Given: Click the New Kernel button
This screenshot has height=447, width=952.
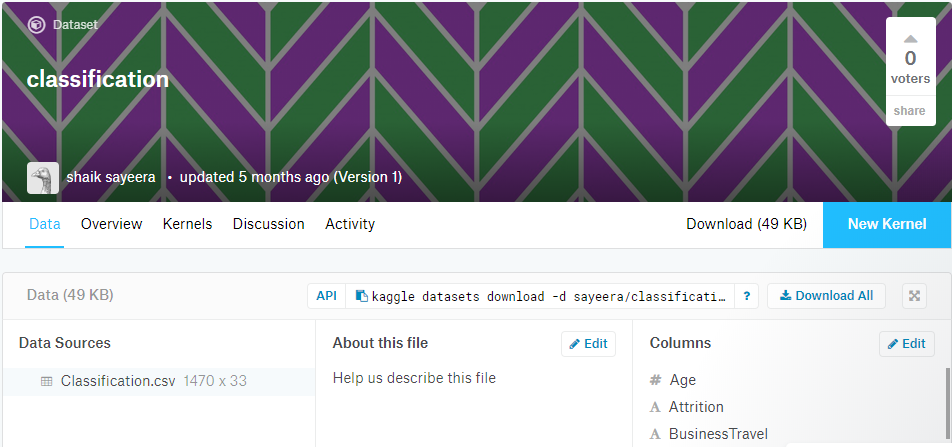Looking at the screenshot, I should 887,225.
